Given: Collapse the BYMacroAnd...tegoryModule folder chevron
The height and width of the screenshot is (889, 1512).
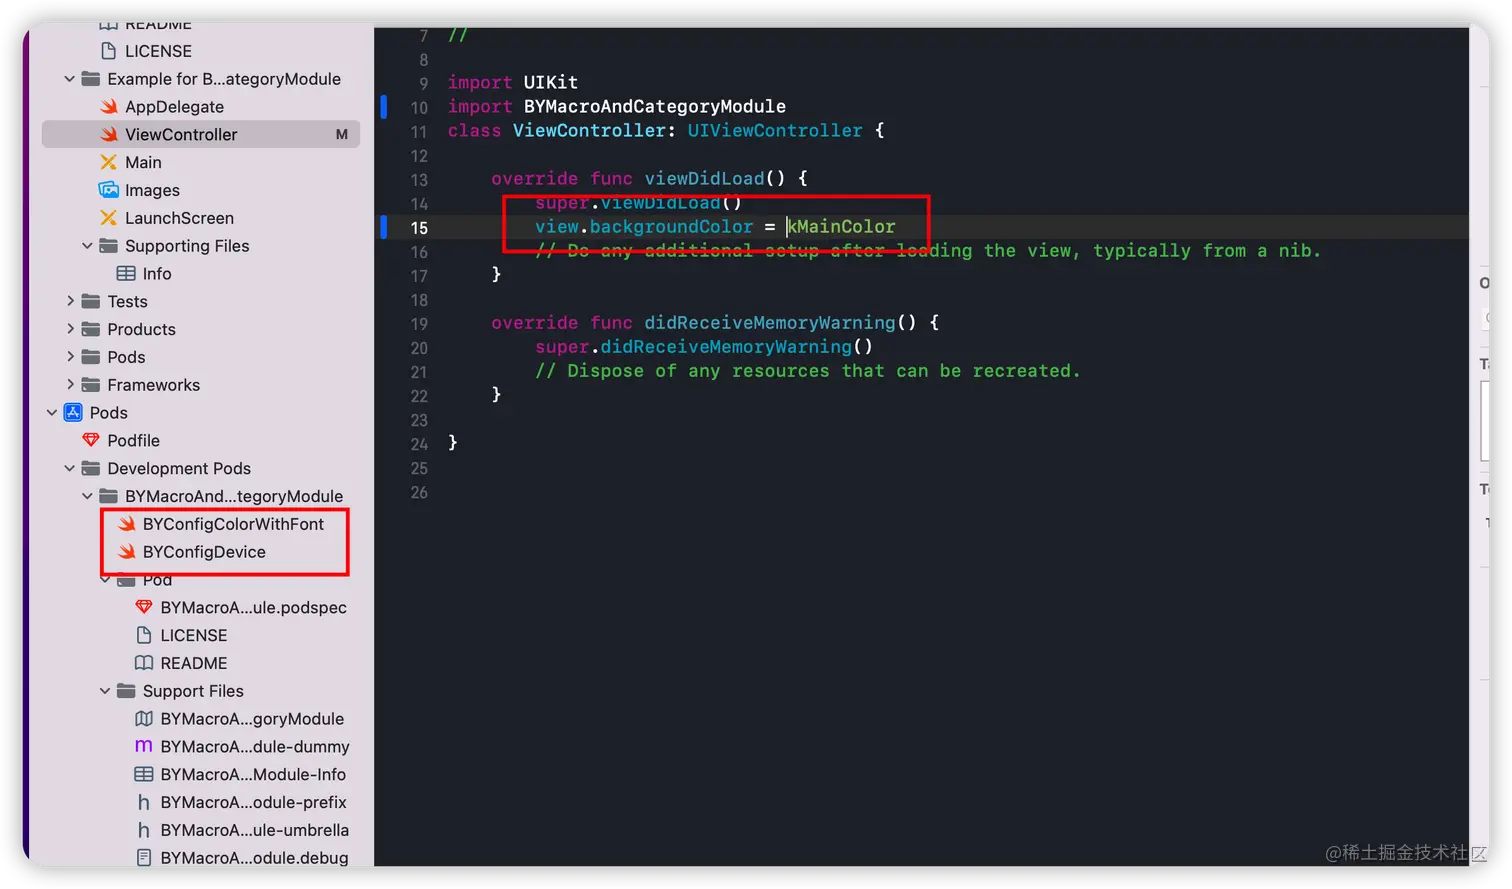Looking at the screenshot, I should pyautogui.click(x=87, y=496).
